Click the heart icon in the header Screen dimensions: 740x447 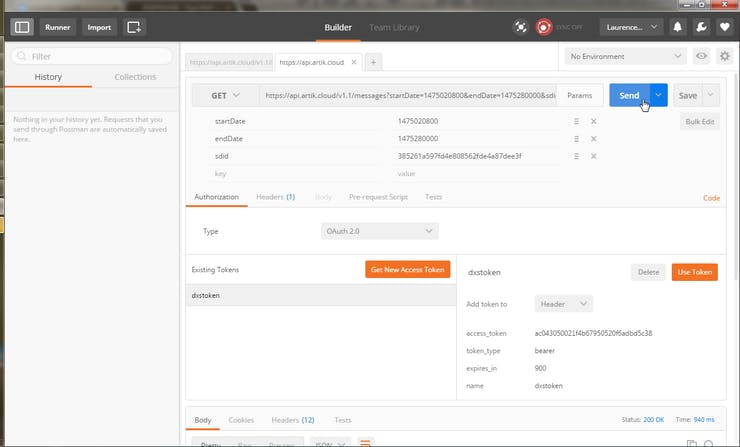[724, 27]
